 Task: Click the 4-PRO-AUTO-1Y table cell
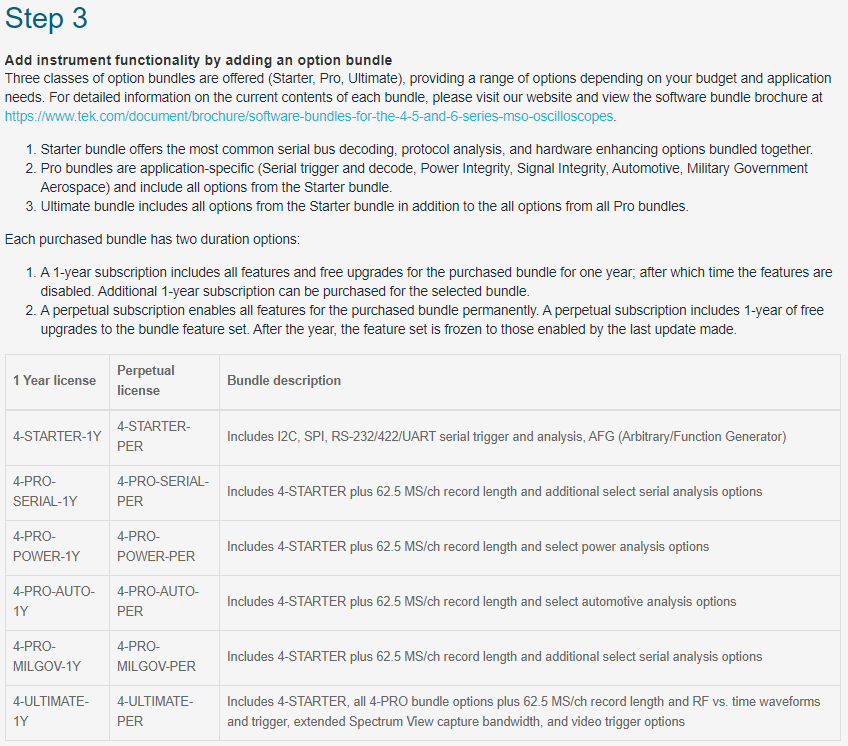pos(57,602)
